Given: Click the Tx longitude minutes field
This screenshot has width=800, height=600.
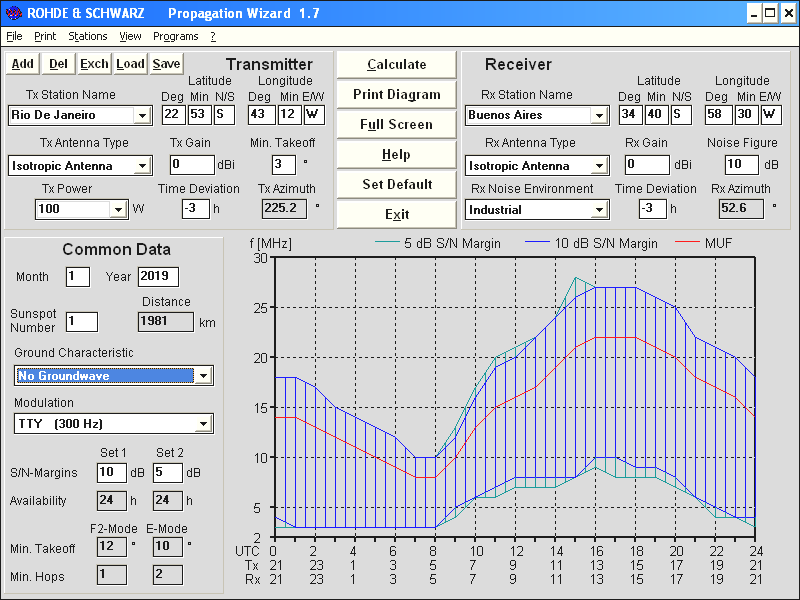Looking at the screenshot, I should coord(289,115).
